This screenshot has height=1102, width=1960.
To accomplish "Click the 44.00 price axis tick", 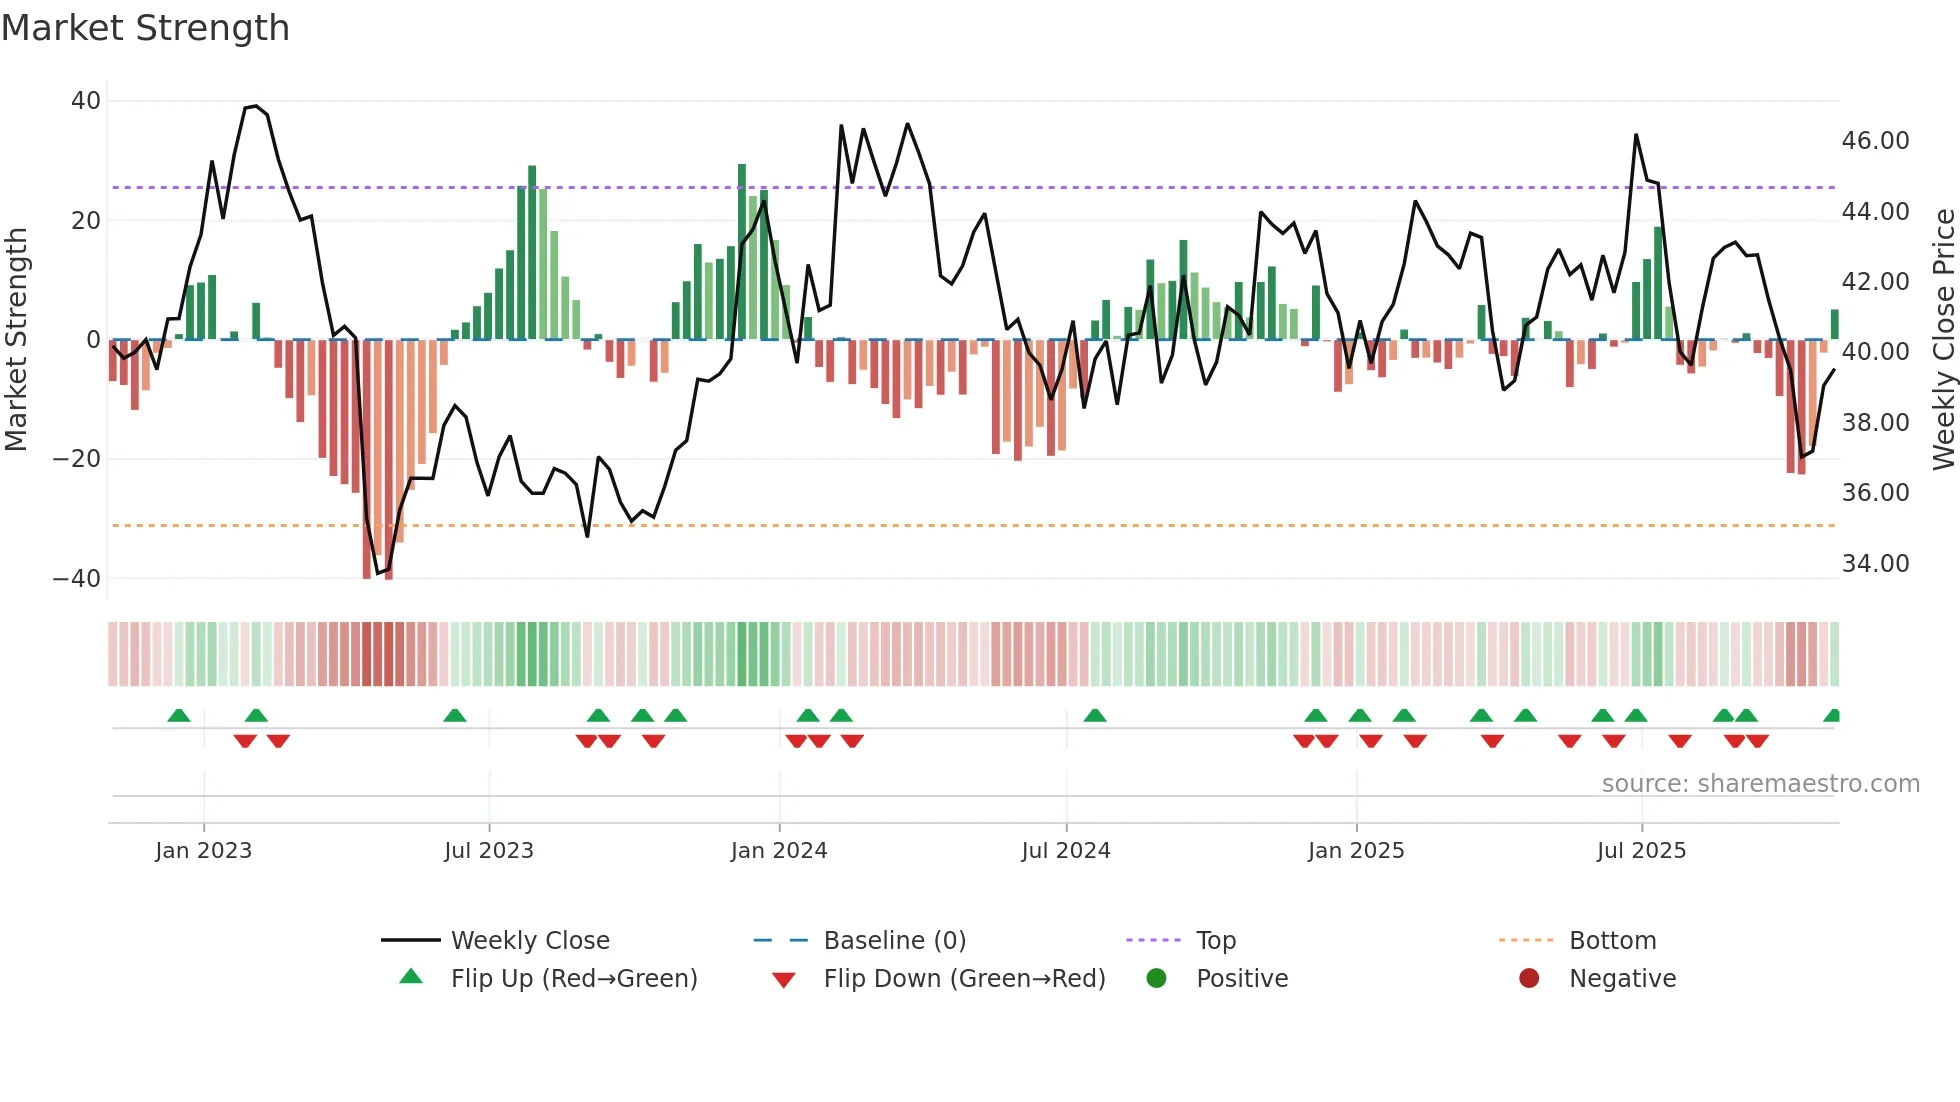I will point(1876,211).
